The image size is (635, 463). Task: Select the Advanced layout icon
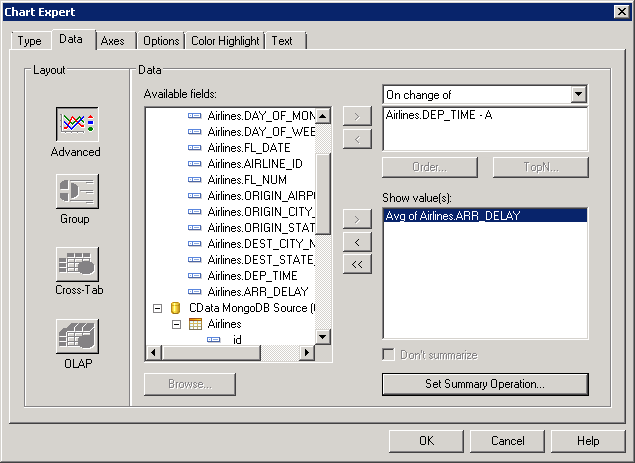76,125
